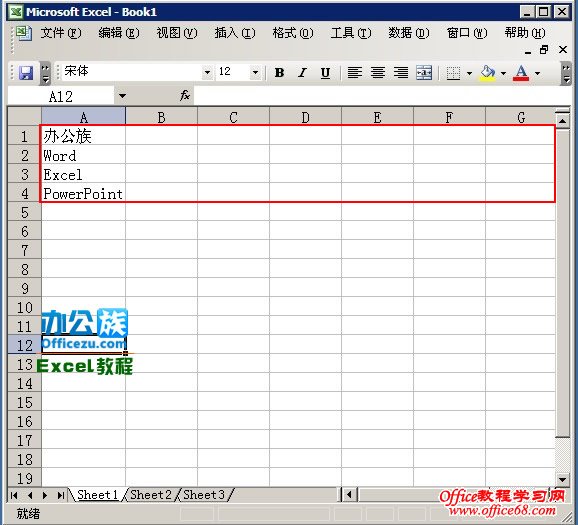Click the vertical split box above scrollbar
Image resolution: width=578 pixels, height=525 pixels.
563,111
